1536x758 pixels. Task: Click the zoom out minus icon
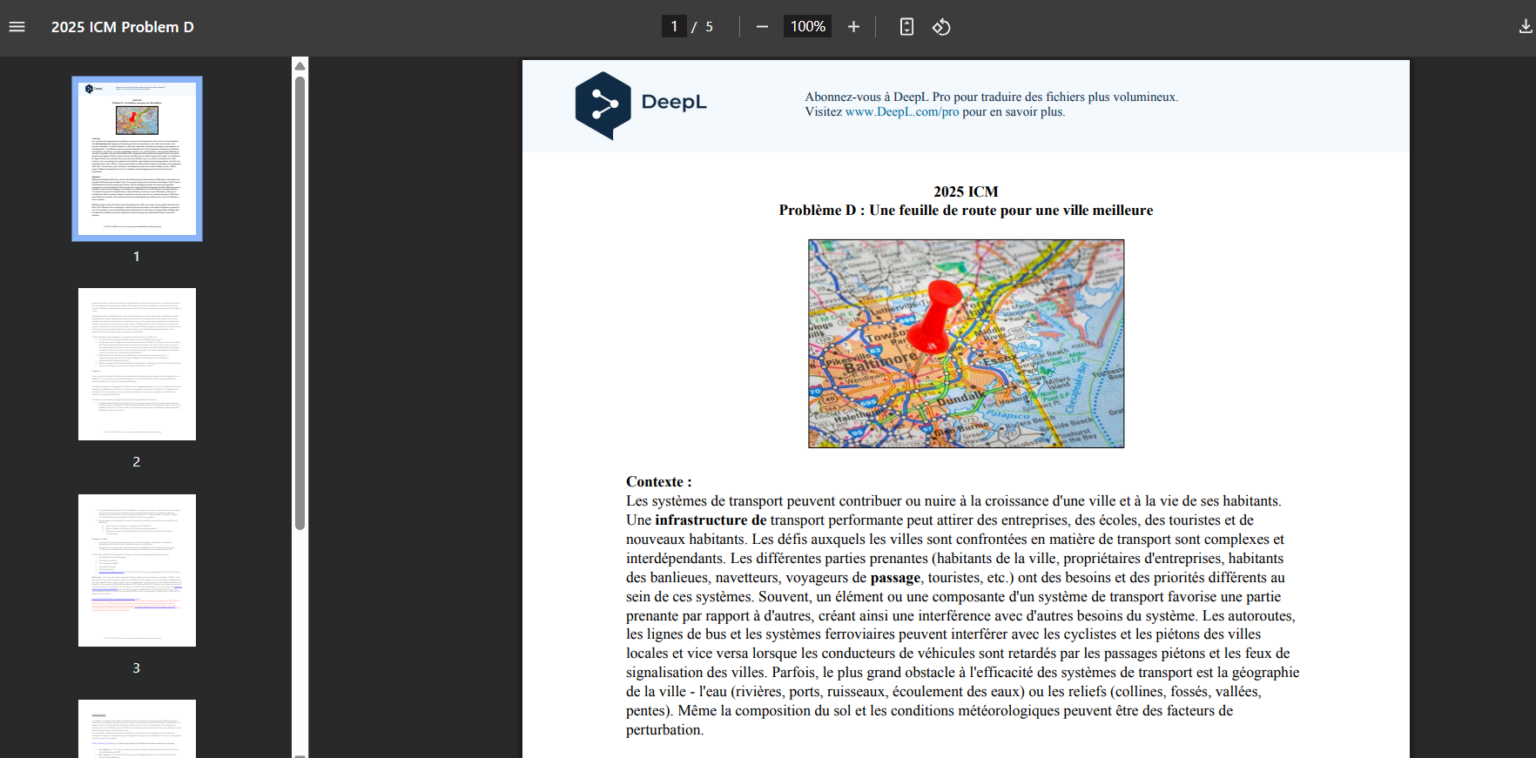[762, 27]
